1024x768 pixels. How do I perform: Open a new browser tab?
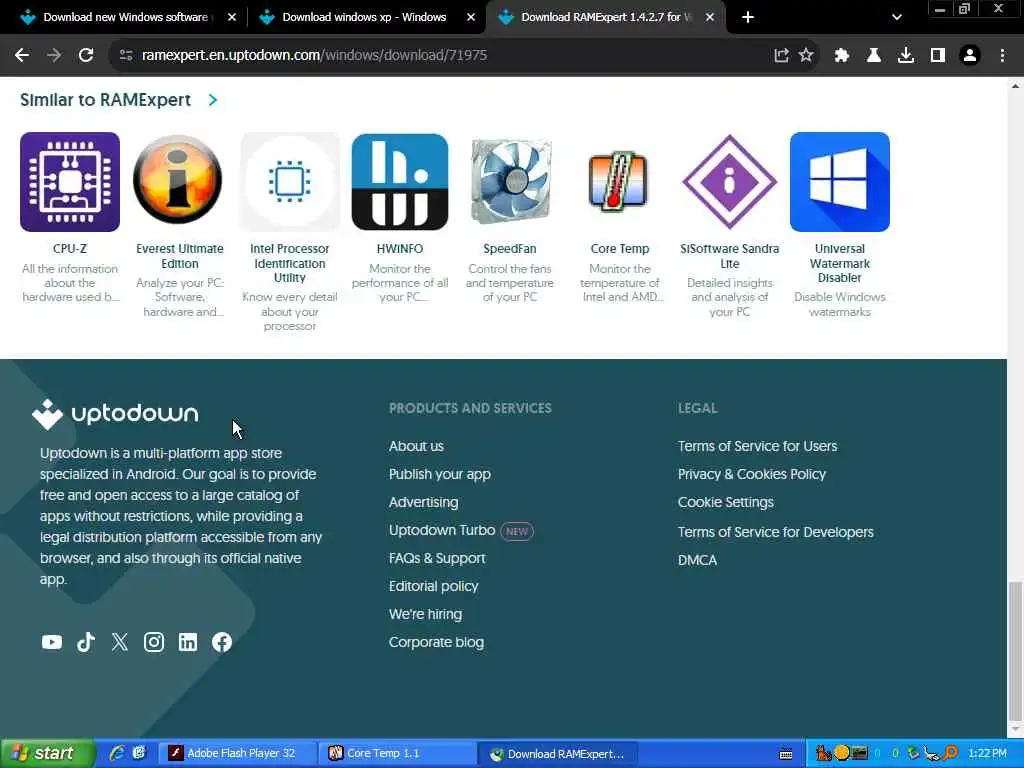click(748, 17)
